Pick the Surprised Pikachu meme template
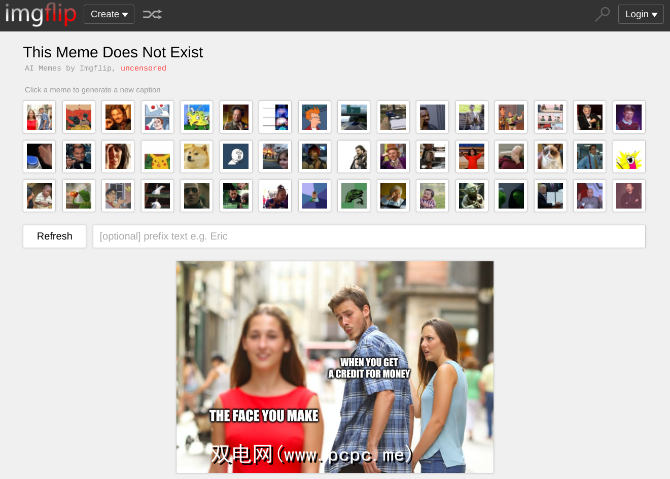The image size is (670, 479). point(157,156)
